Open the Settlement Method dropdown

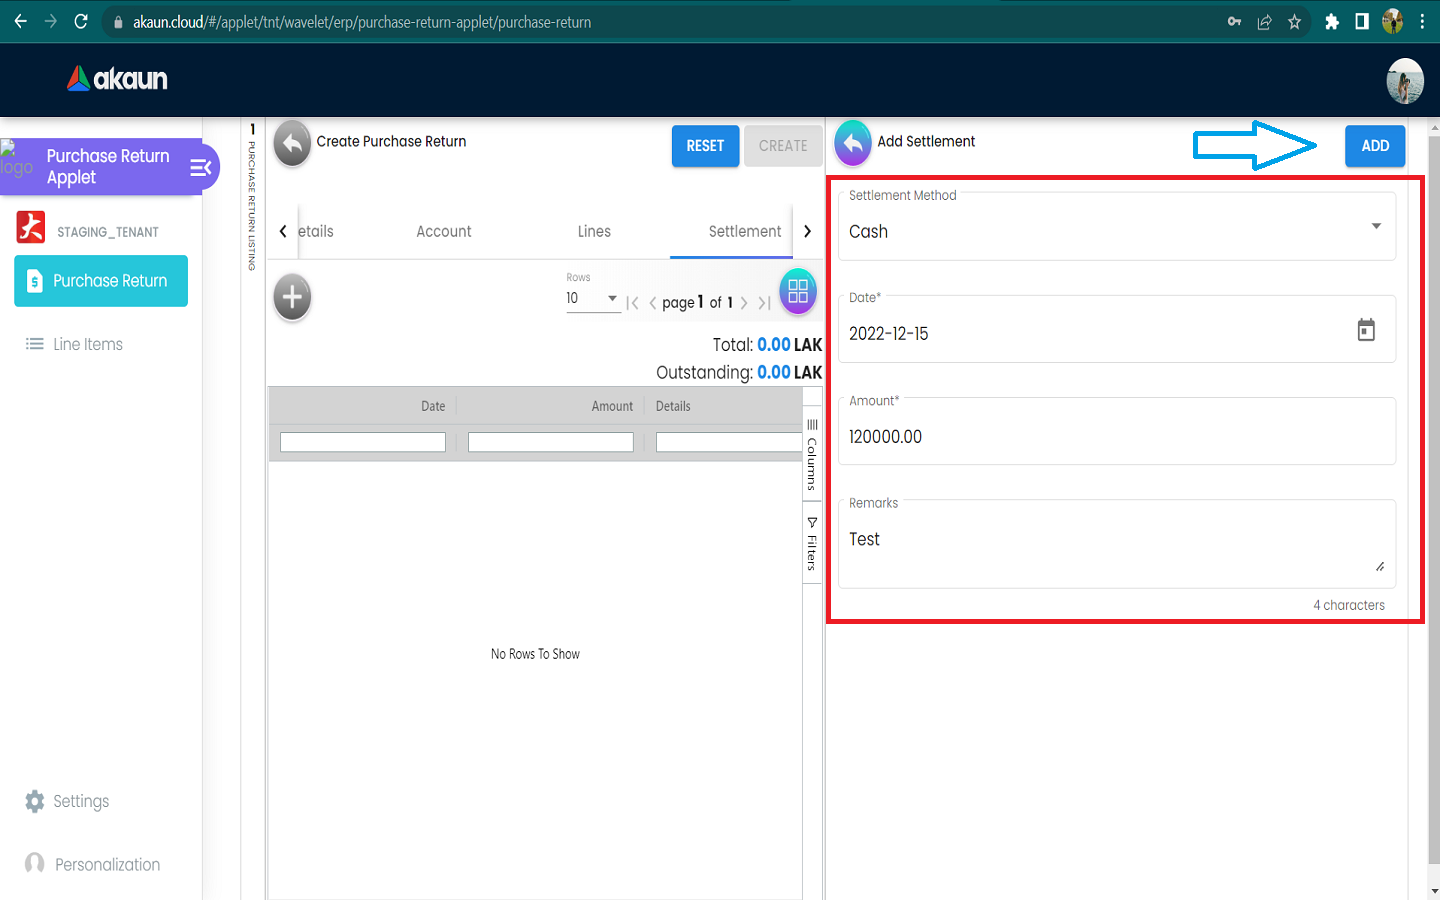[1117, 227]
